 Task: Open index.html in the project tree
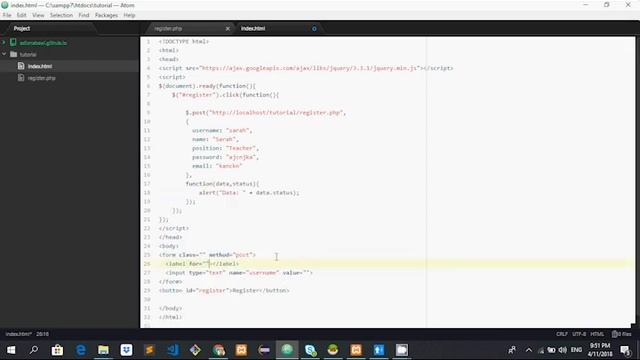click(x=40, y=66)
